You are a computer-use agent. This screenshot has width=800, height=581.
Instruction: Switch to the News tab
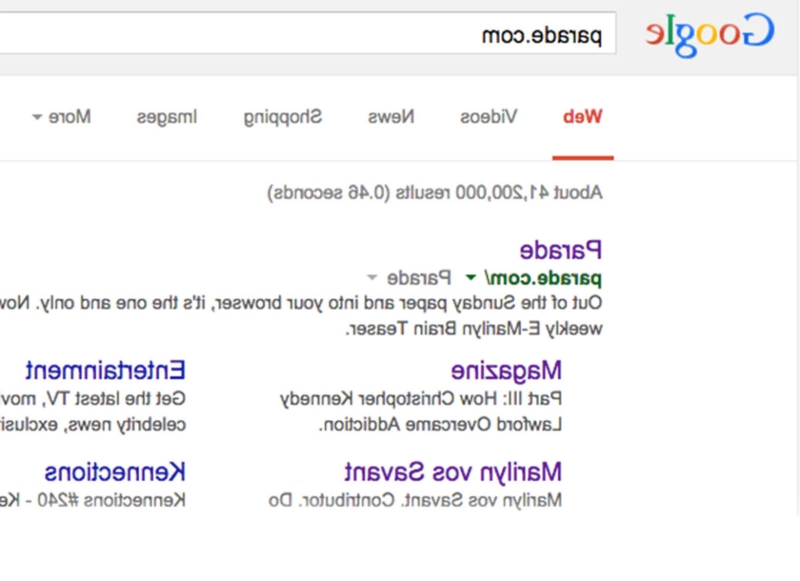pos(394,116)
